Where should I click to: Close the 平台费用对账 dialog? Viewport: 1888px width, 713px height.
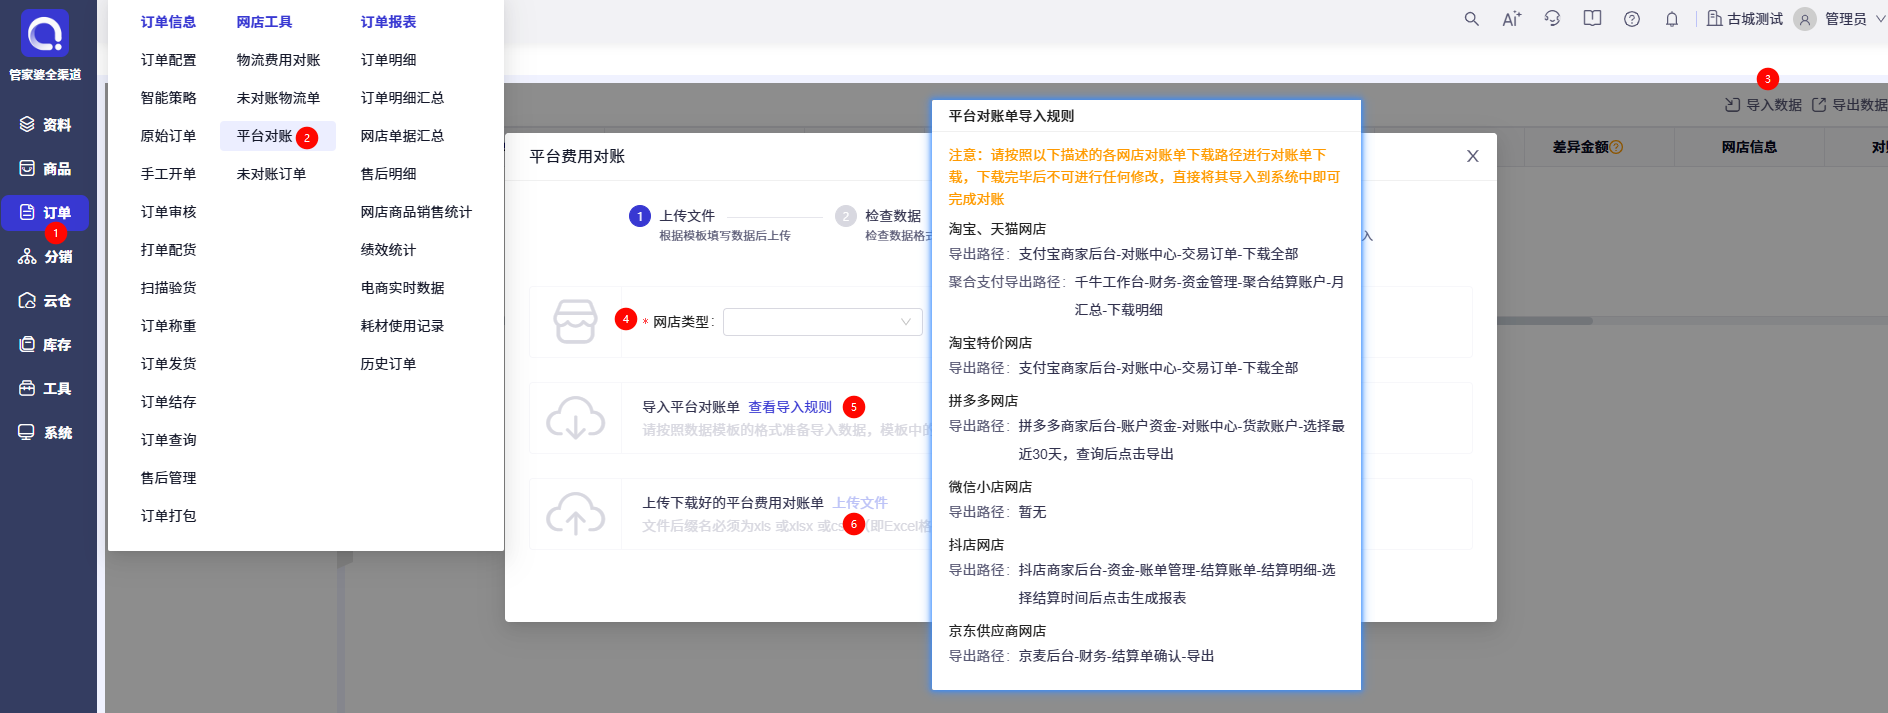pos(1472,157)
